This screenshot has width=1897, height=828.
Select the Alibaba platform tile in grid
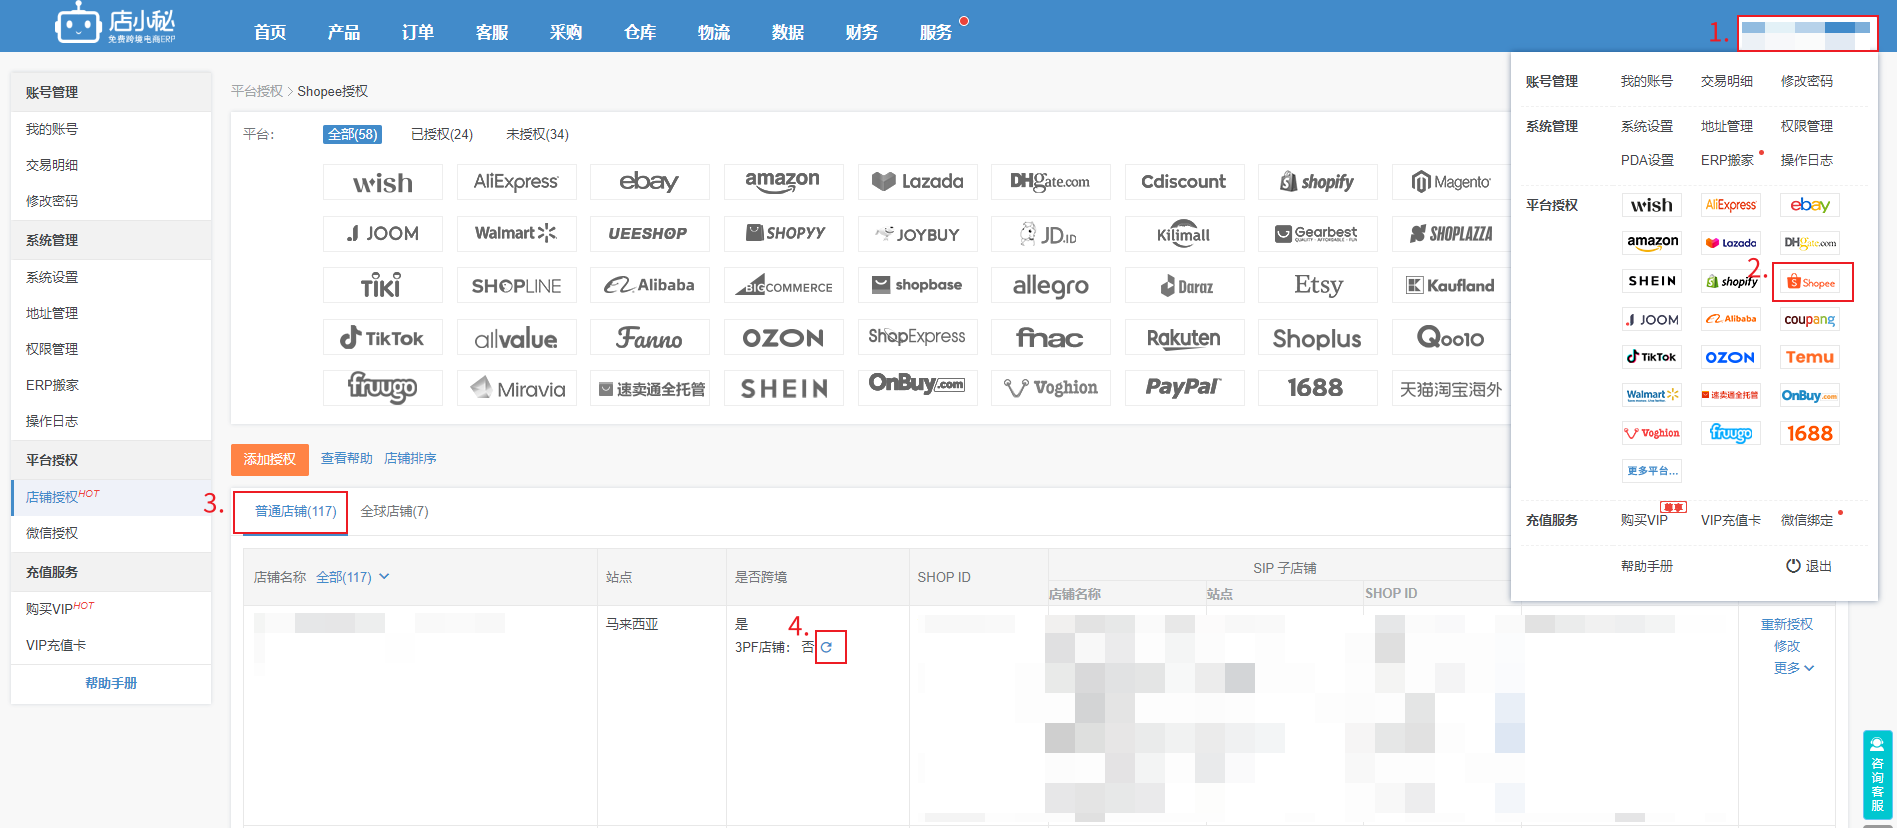pos(650,286)
